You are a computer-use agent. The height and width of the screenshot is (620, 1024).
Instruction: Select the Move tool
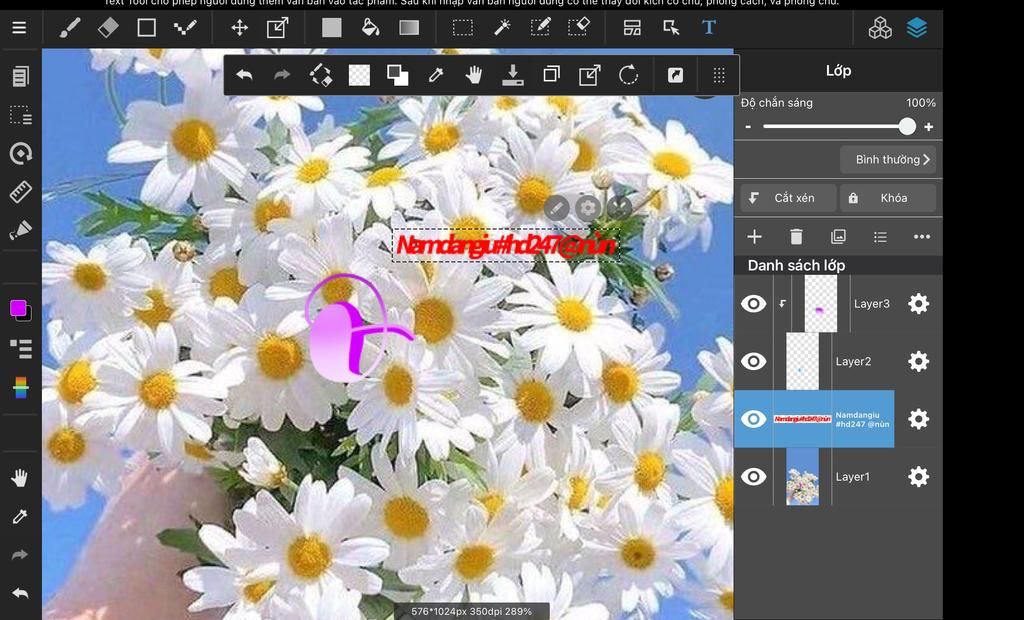[x=240, y=28]
